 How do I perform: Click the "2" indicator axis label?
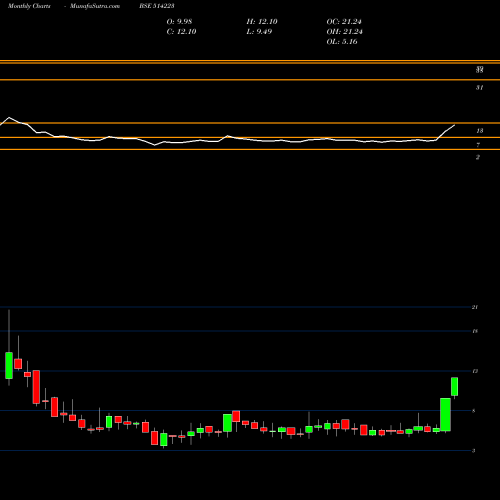(478, 157)
